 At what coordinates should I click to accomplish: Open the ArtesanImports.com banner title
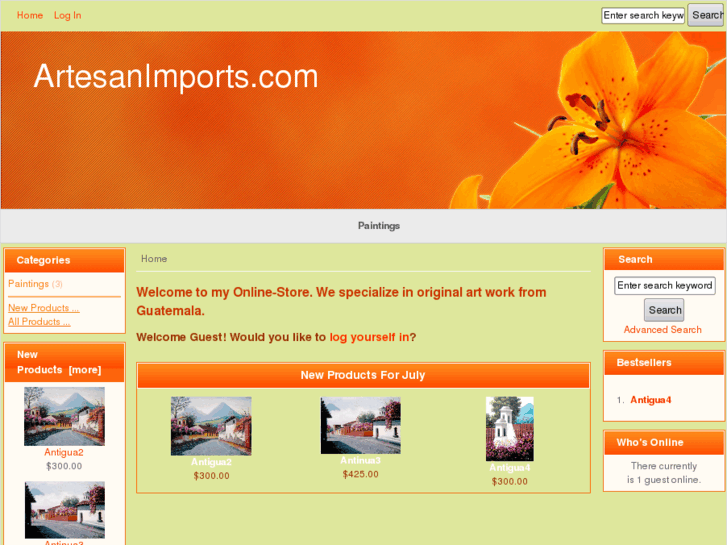[176, 77]
